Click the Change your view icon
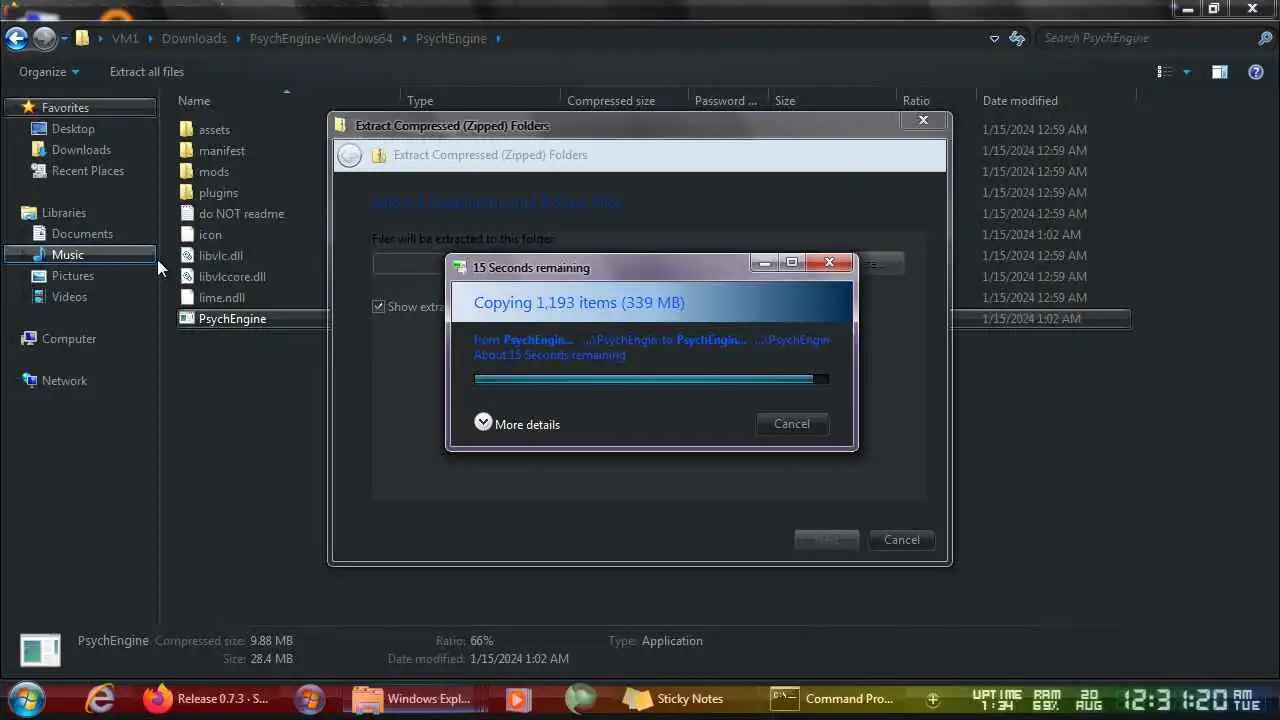Image resolution: width=1280 pixels, height=720 pixels. (1164, 72)
